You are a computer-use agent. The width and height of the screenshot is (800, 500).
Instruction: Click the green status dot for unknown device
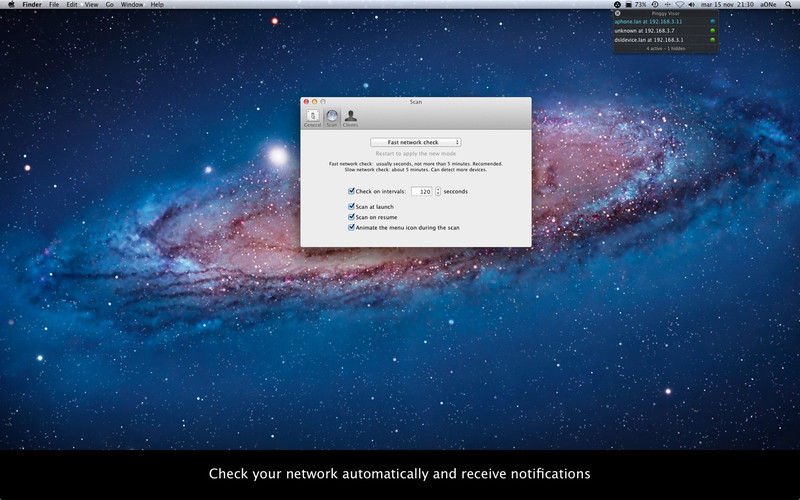(712, 31)
